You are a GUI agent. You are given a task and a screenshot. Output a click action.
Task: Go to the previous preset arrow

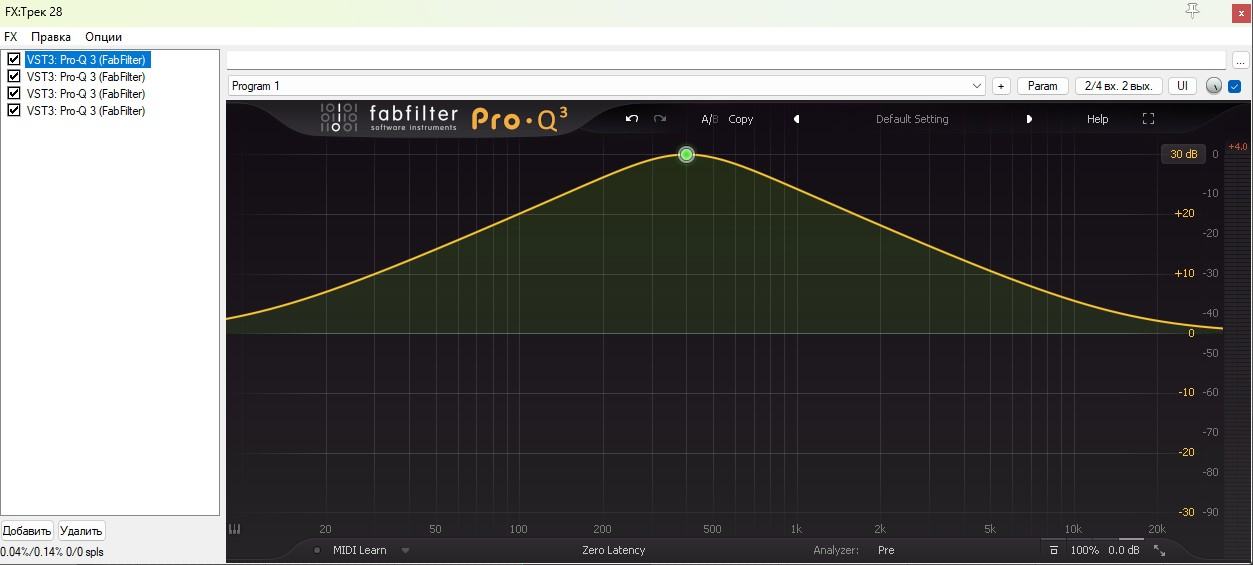pos(797,119)
